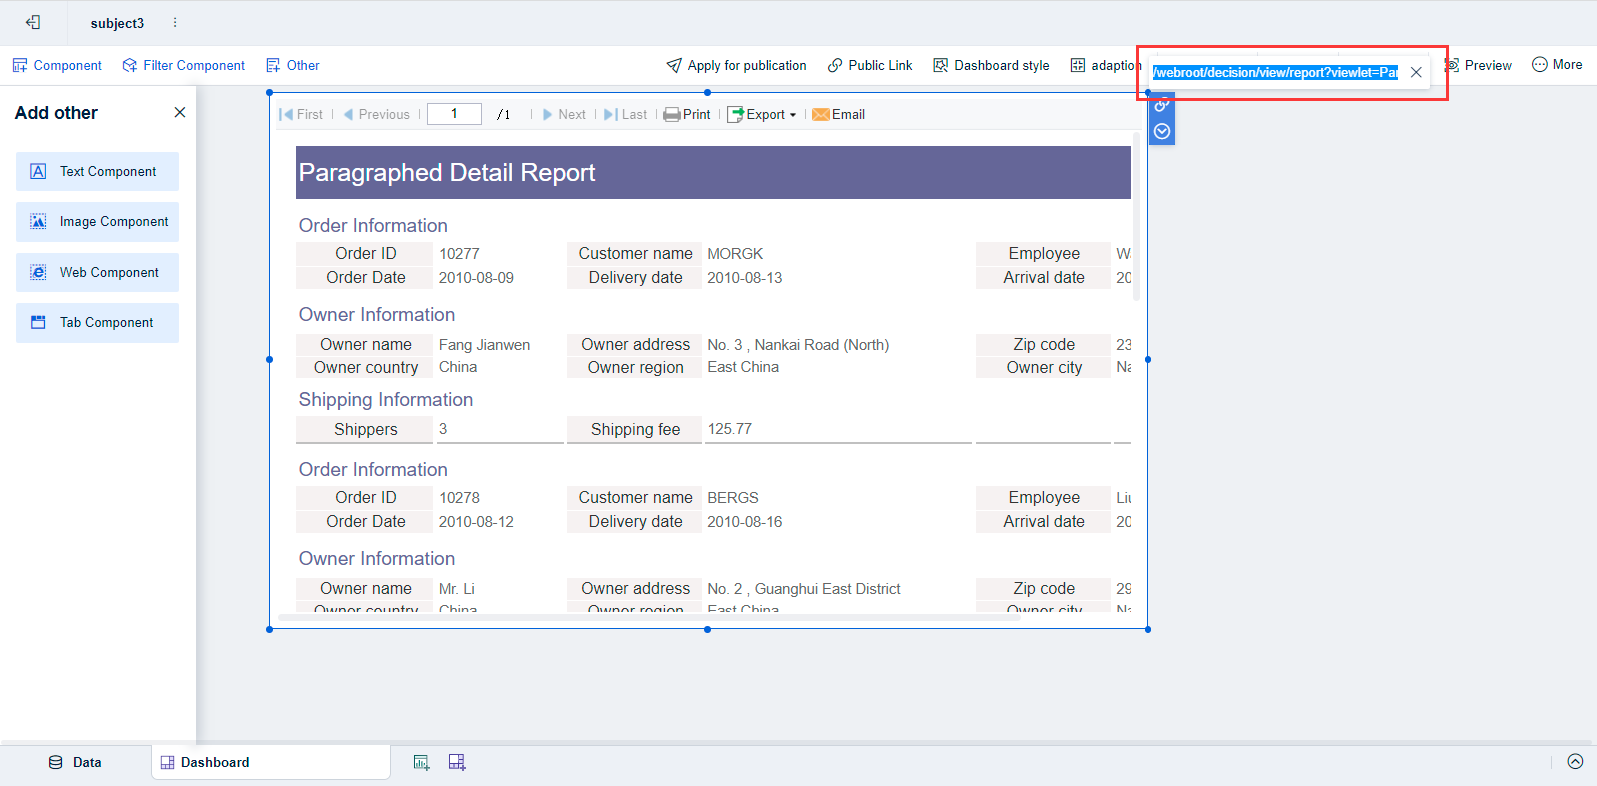Open the subject3 three-dot options menu

[175, 22]
